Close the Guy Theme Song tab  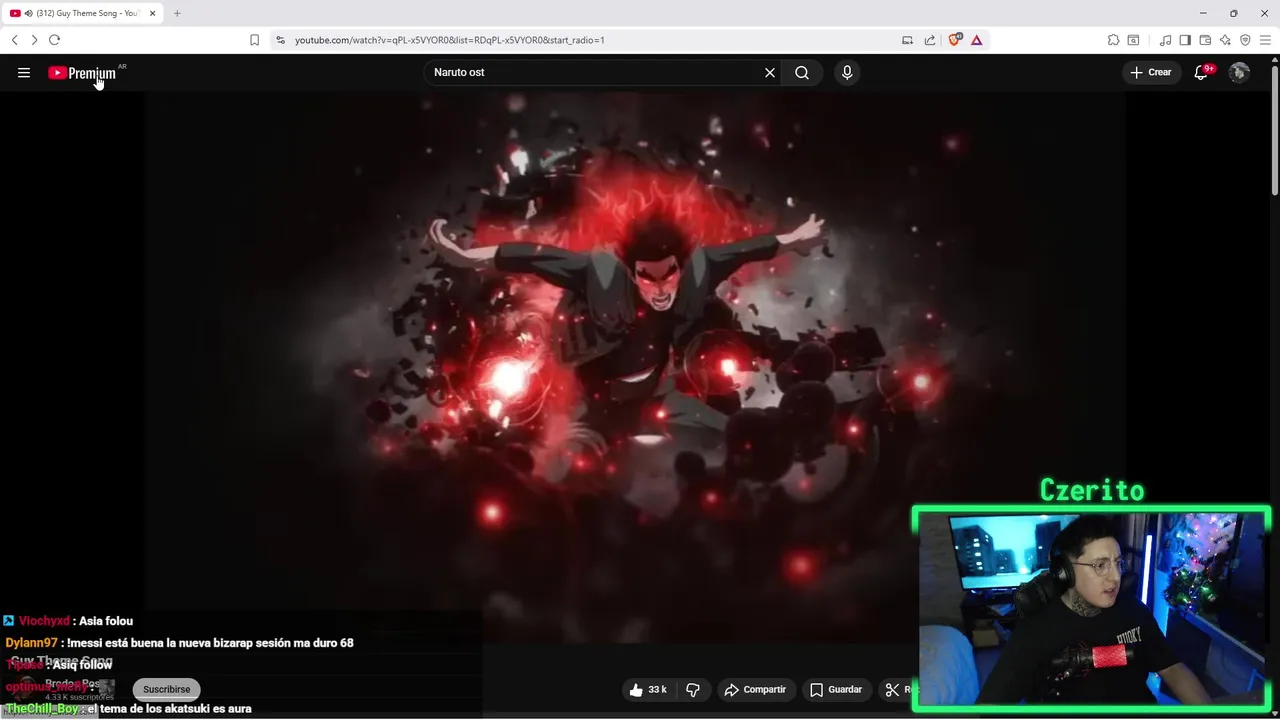point(153,13)
